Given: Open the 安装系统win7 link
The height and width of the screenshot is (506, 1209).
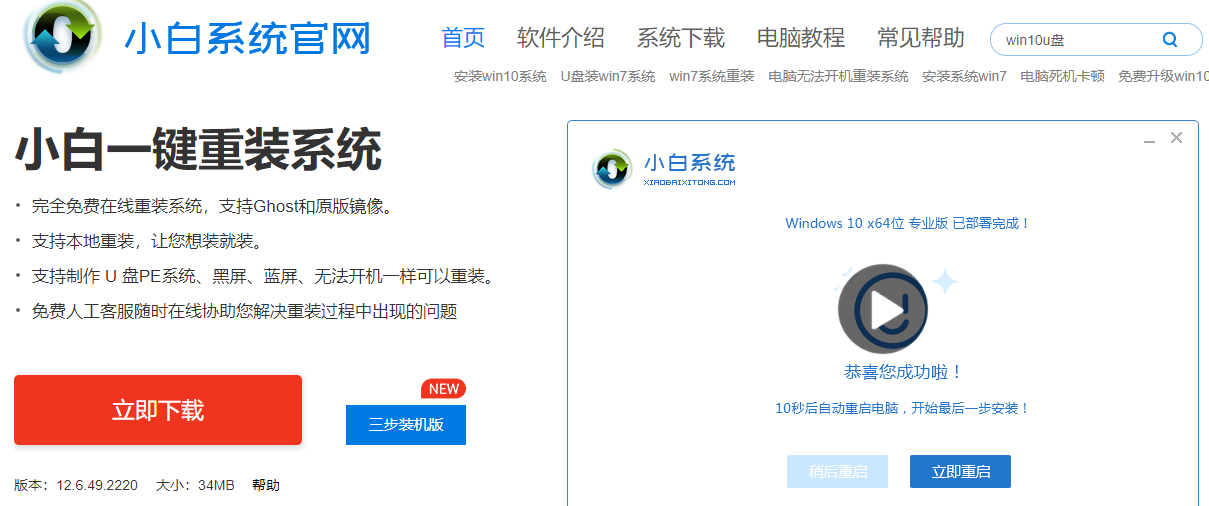Looking at the screenshot, I should click(x=964, y=76).
